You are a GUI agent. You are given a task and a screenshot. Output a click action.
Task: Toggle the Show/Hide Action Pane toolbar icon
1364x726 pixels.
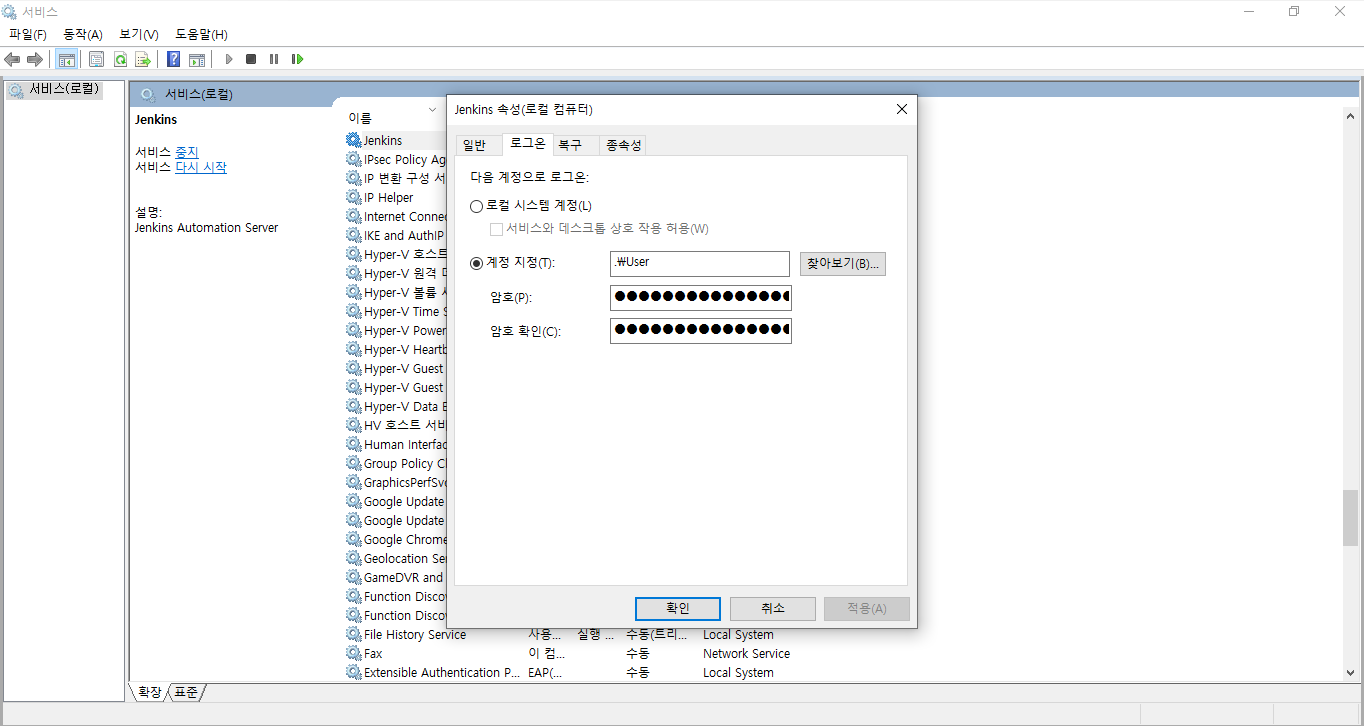[197, 59]
